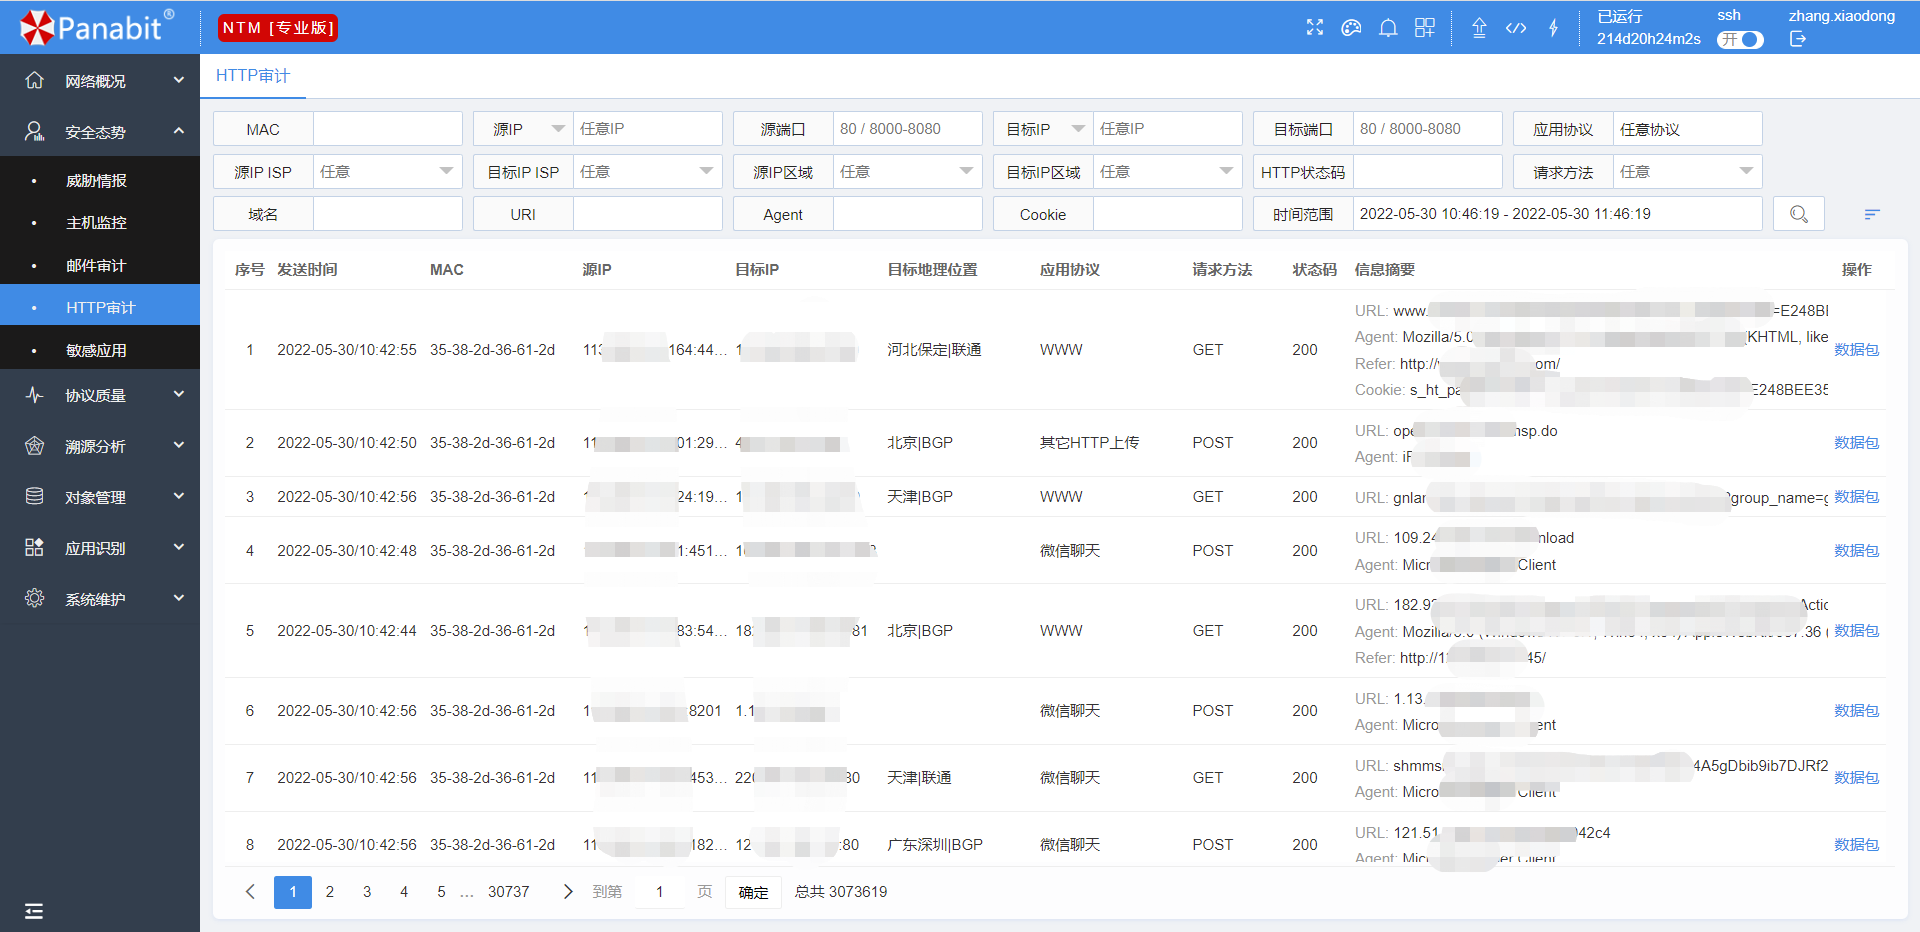Click 数据包 link for row 8

(x=1856, y=845)
